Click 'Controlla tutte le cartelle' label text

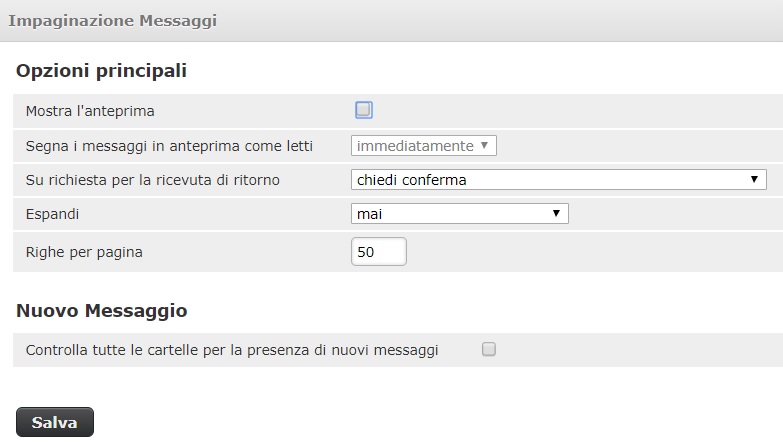point(232,350)
